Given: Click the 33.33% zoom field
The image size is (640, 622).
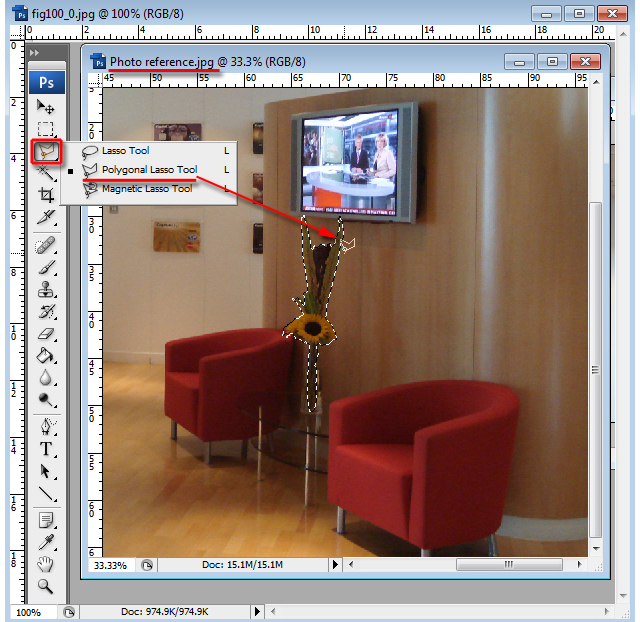Looking at the screenshot, I should click(110, 565).
